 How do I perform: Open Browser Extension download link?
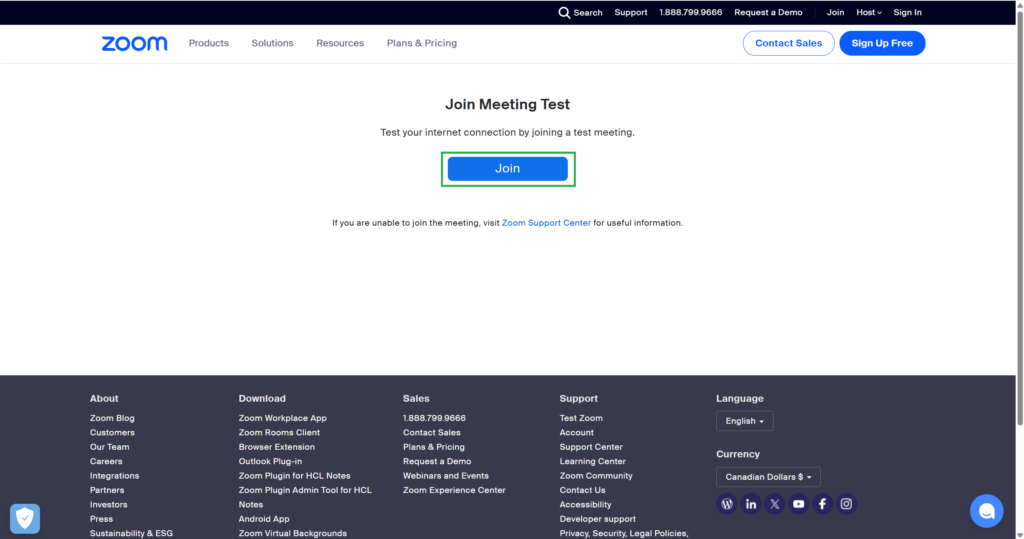pyautogui.click(x=277, y=447)
